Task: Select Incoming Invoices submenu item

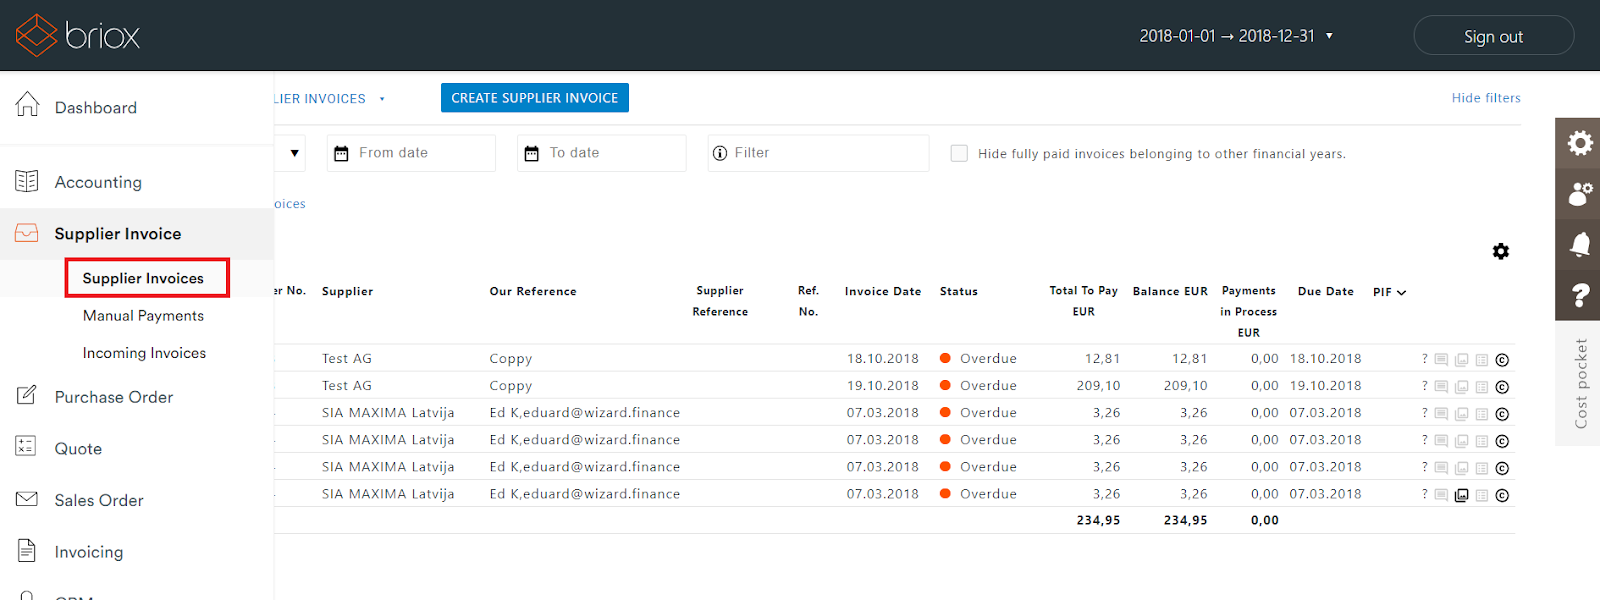Action: 144,353
